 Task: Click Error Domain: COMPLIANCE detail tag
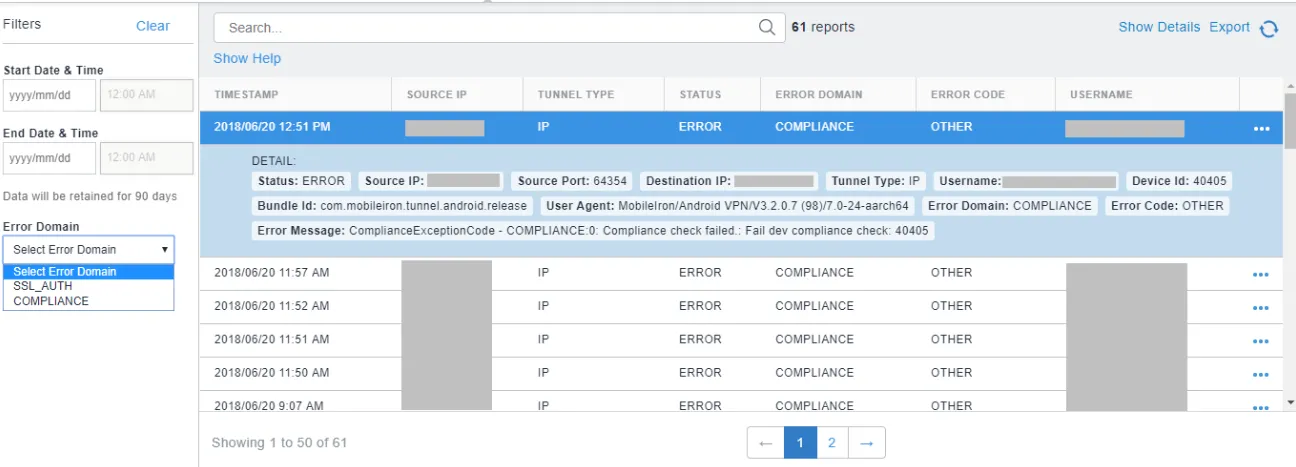[x=1010, y=206]
